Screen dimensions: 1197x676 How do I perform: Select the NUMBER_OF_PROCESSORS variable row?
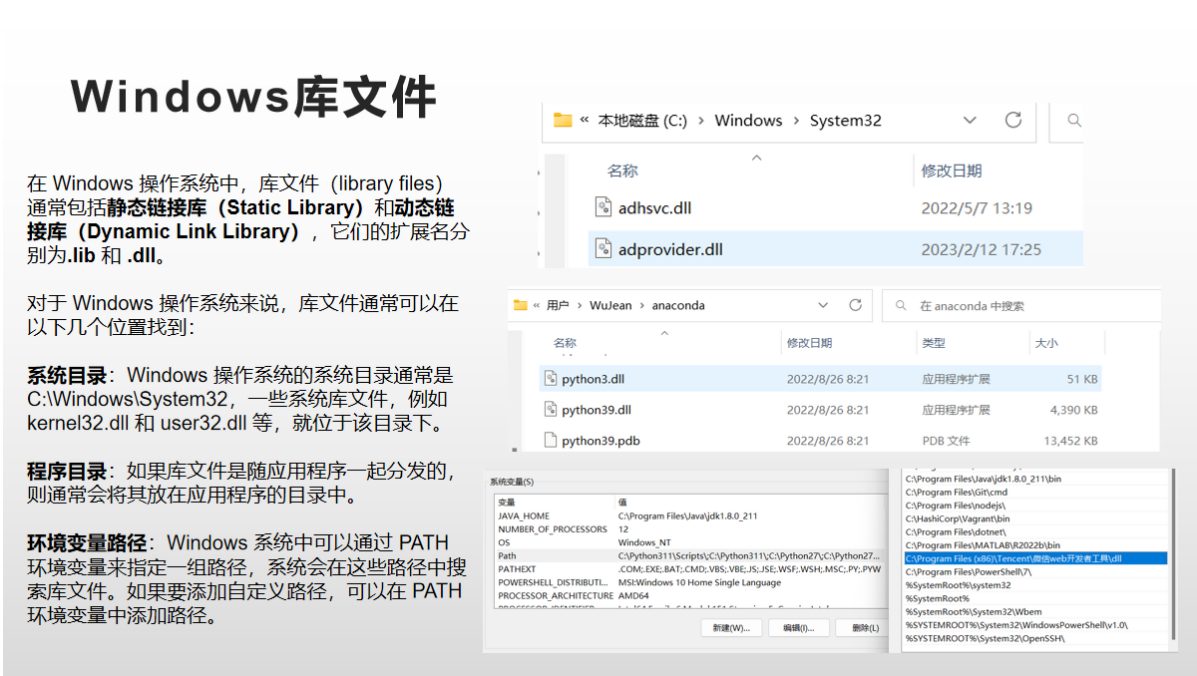pyautogui.click(x=689, y=529)
